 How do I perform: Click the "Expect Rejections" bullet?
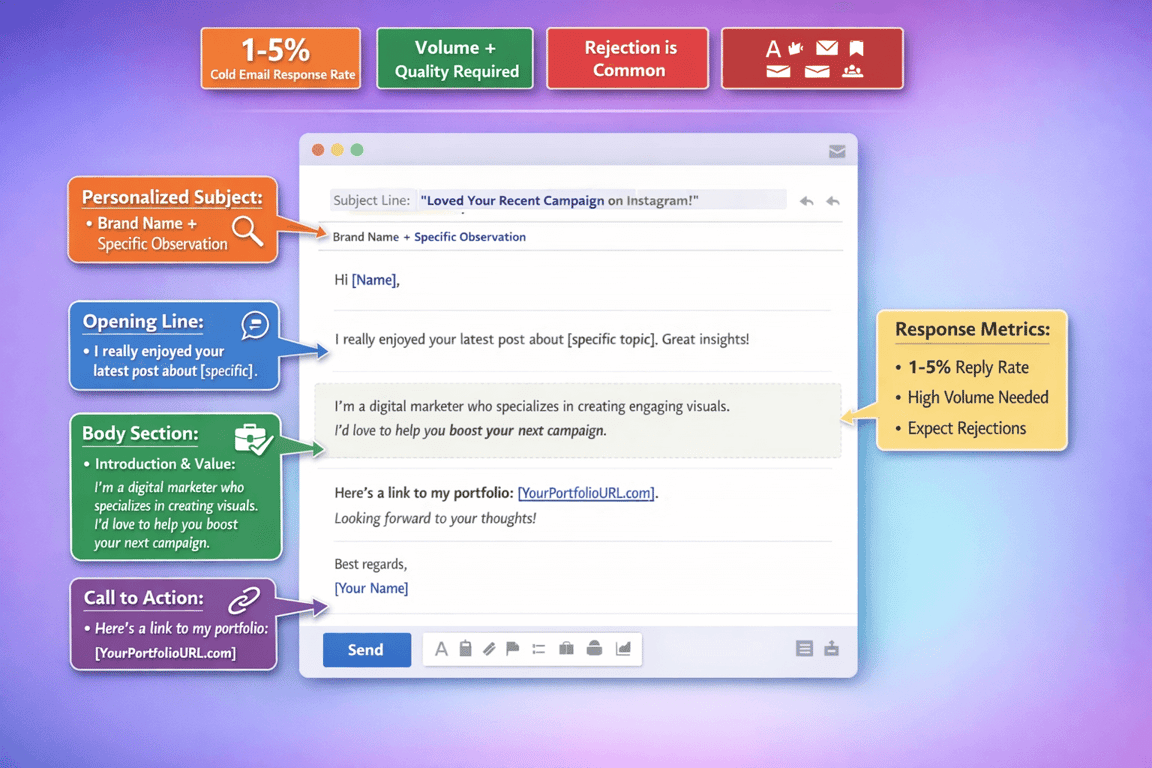click(x=967, y=428)
